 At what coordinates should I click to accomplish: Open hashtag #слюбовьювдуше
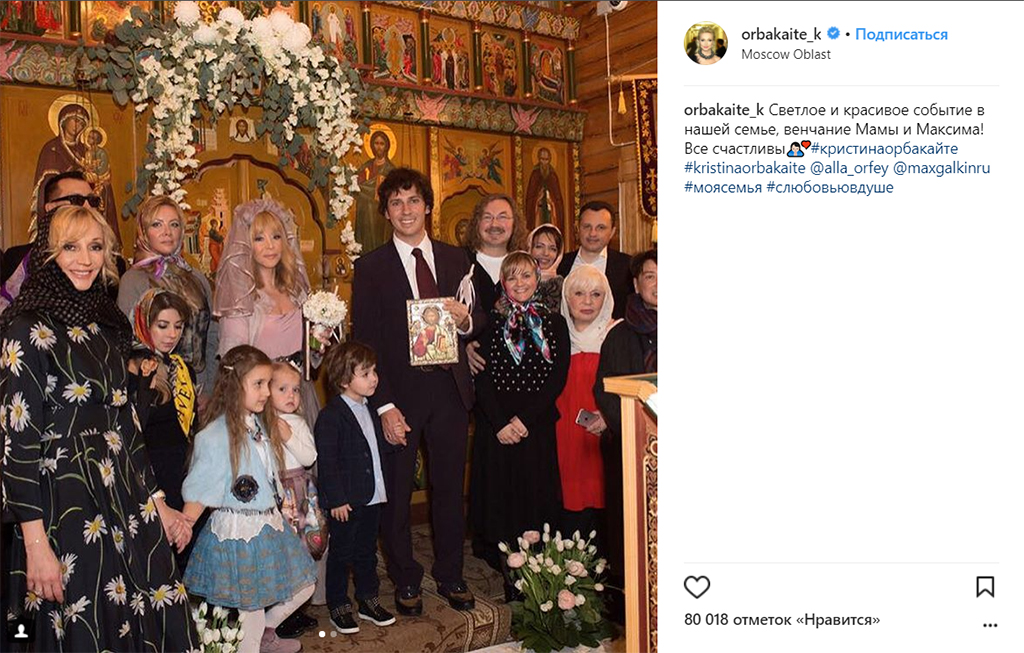tap(829, 187)
